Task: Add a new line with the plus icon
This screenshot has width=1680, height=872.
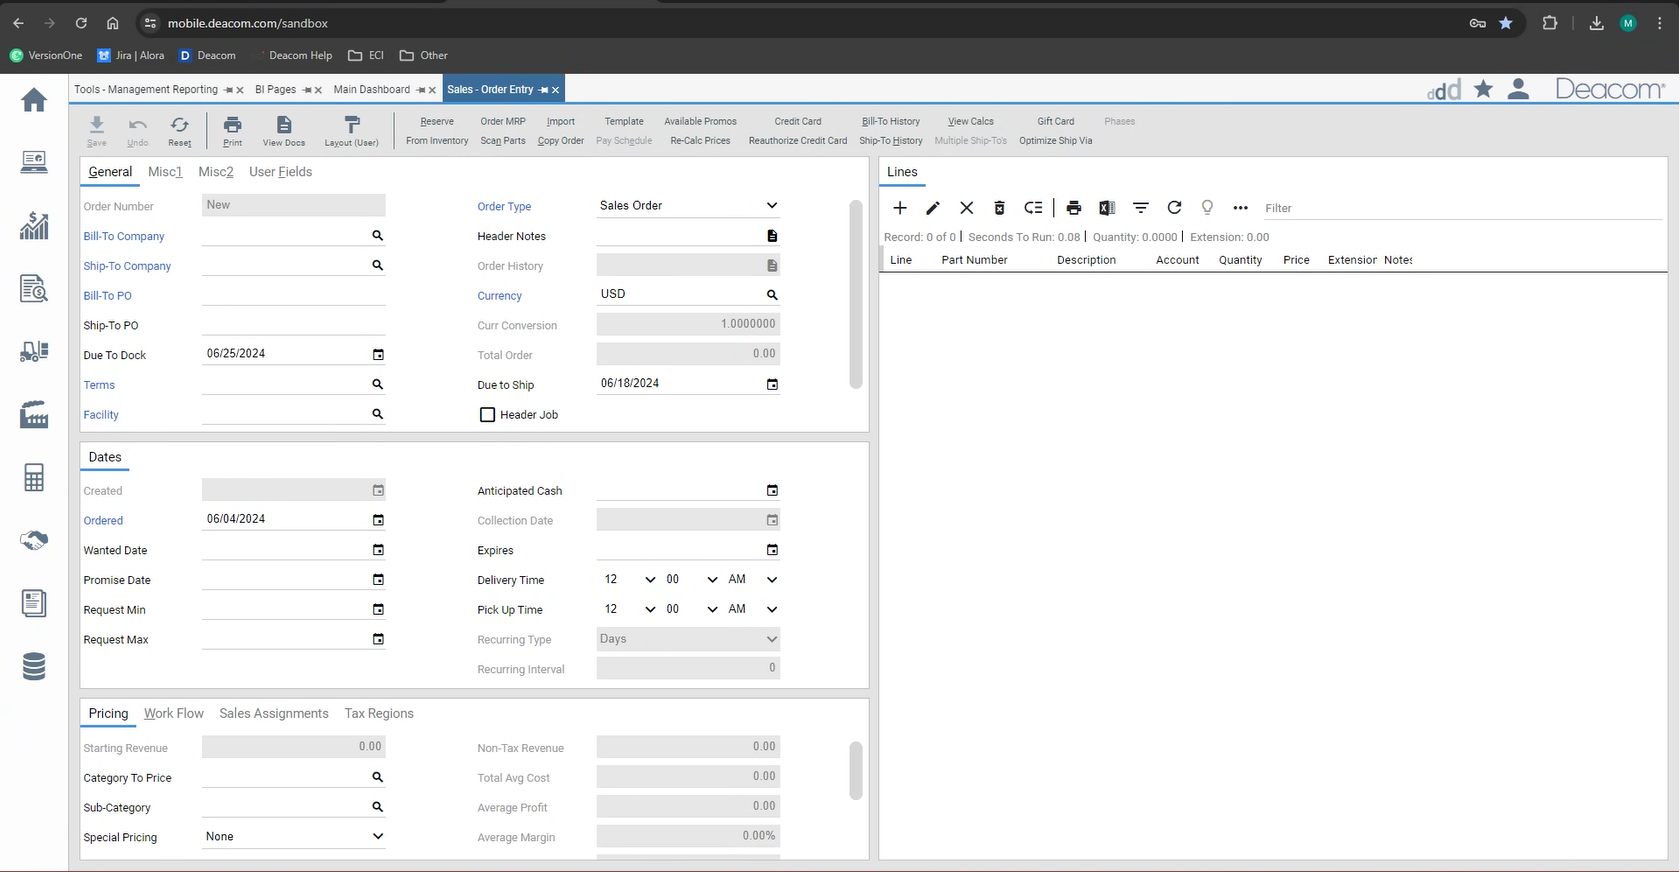Action: (x=900, y=208)
